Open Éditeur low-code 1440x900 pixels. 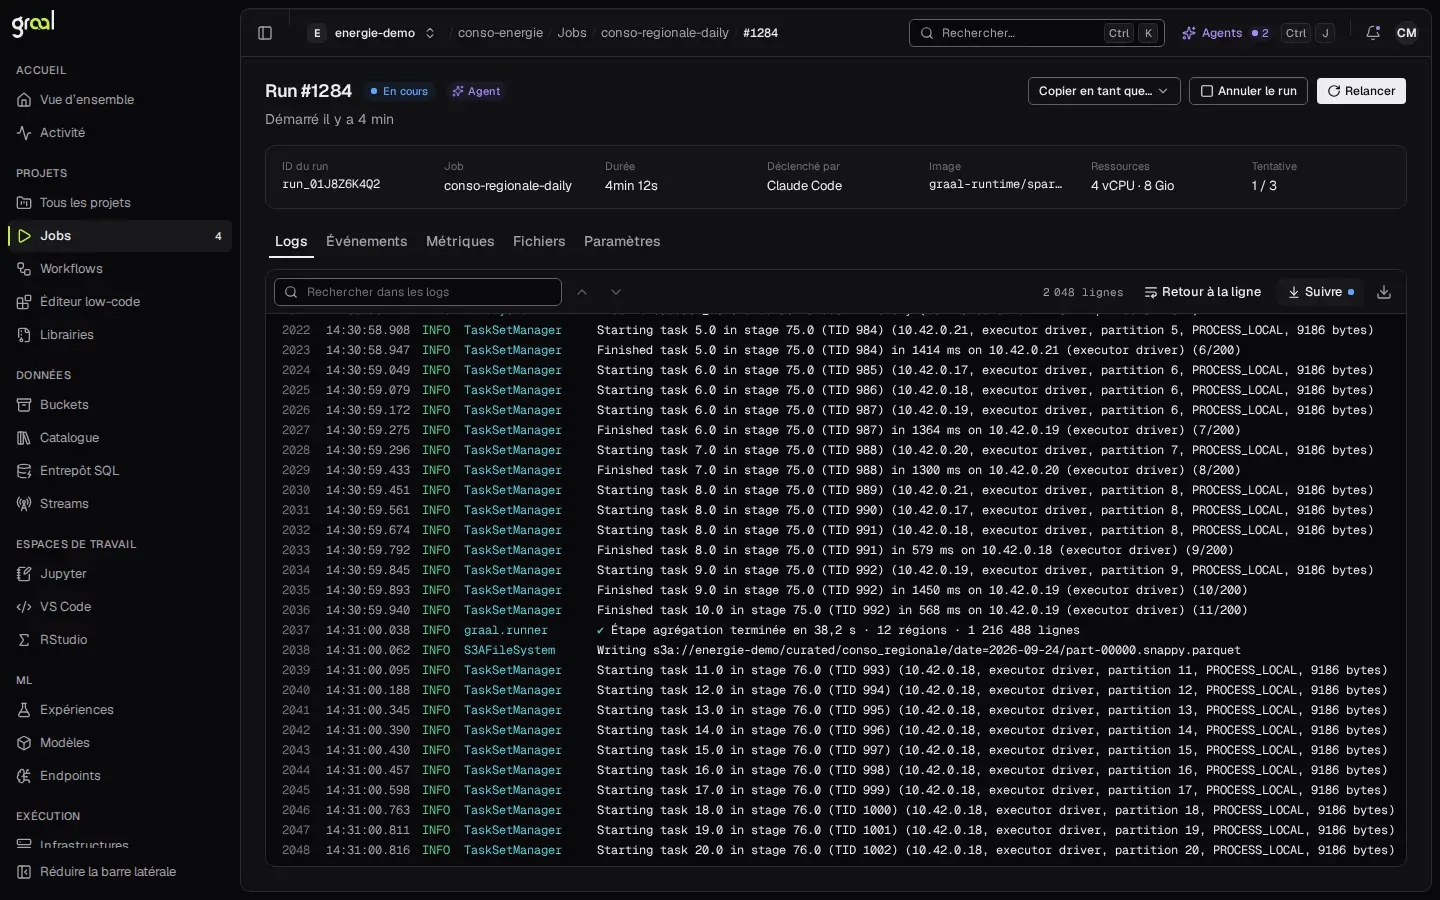point(120,302)
